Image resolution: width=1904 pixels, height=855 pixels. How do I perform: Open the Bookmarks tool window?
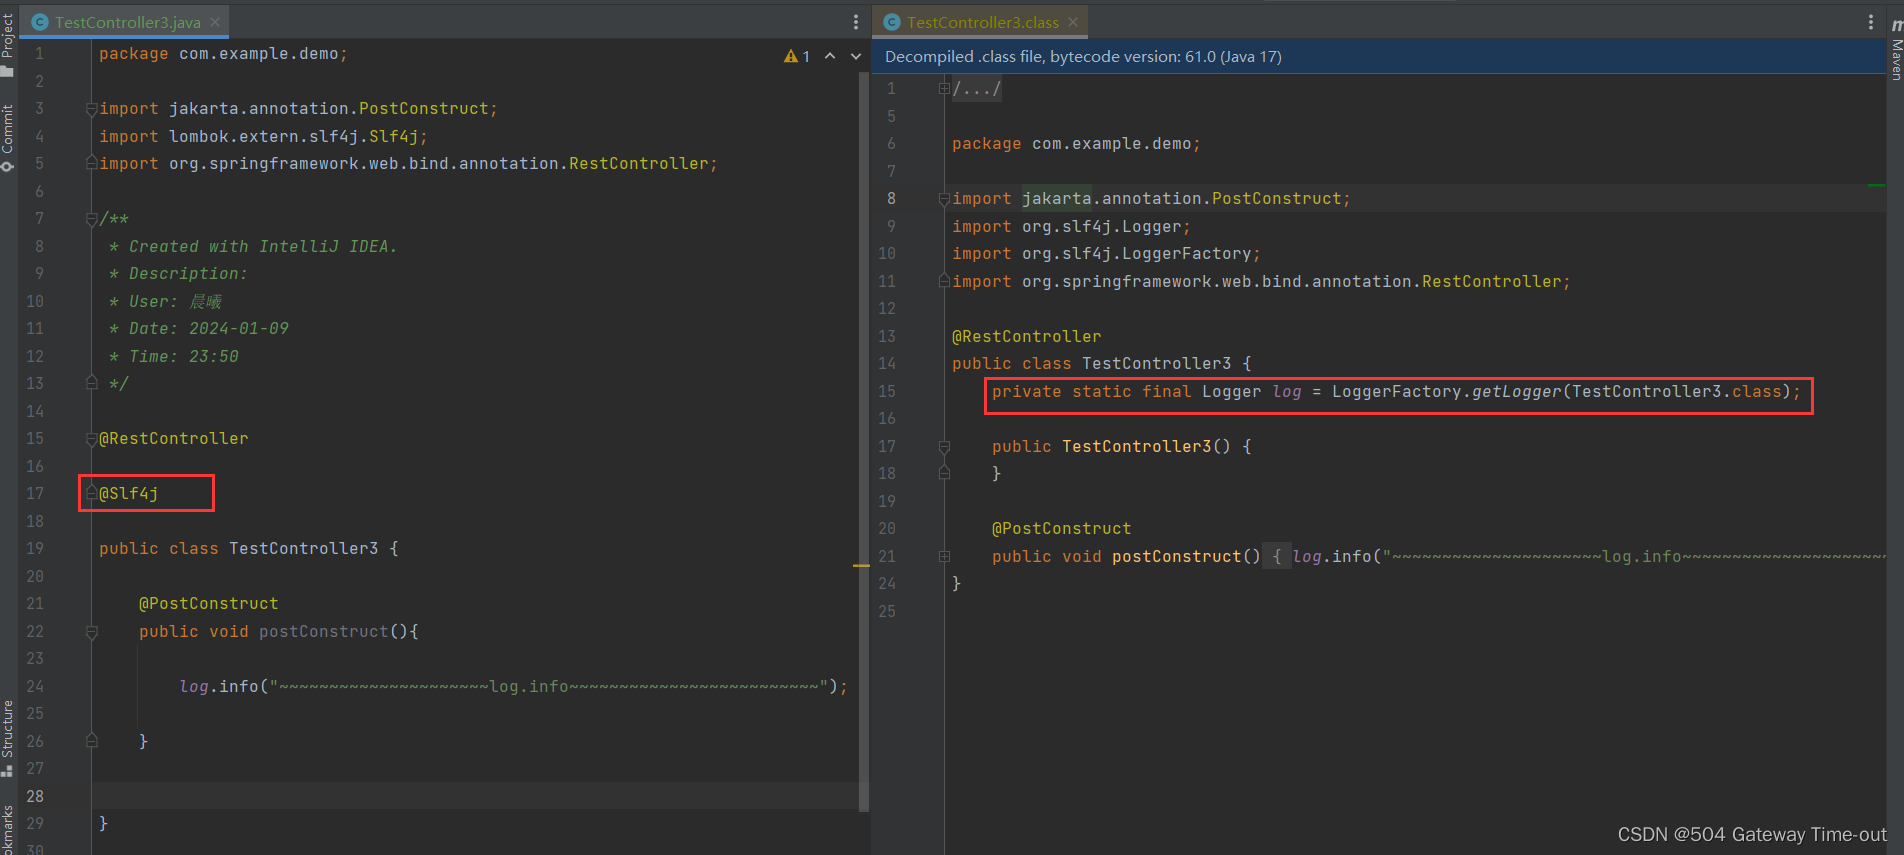pos(8,830)
